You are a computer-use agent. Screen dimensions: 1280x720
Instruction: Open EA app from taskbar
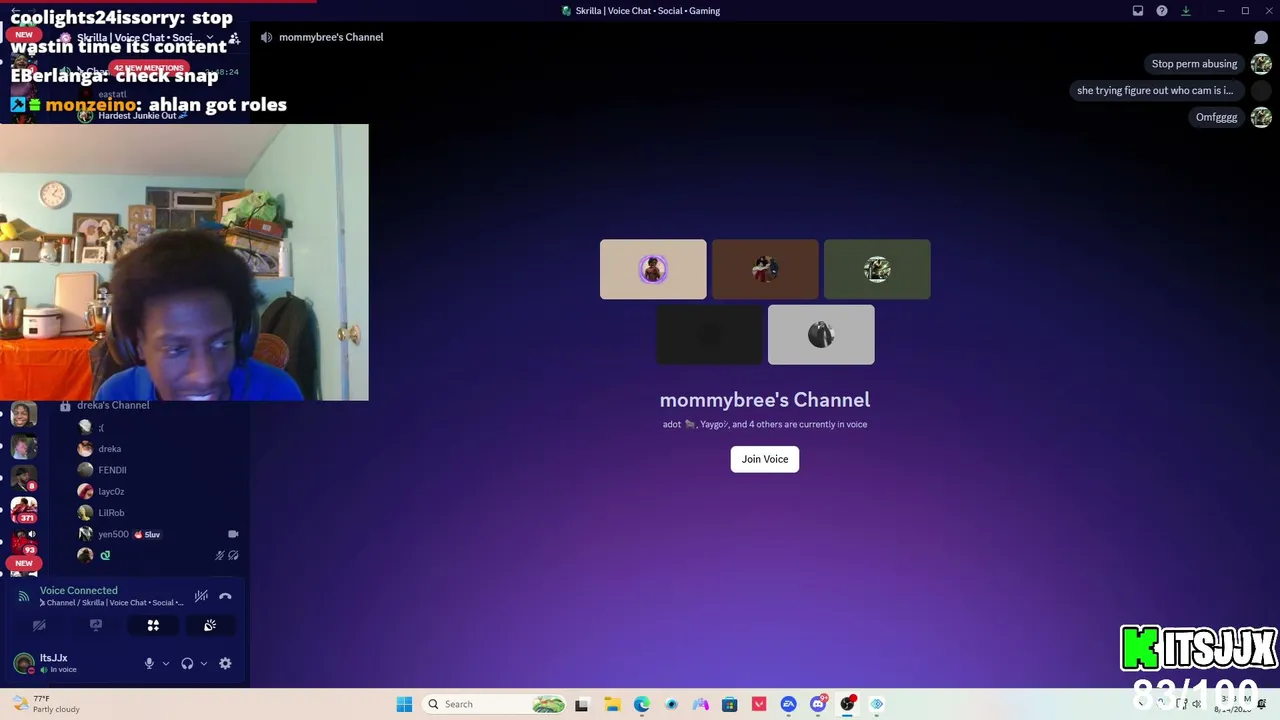[789, 704]
